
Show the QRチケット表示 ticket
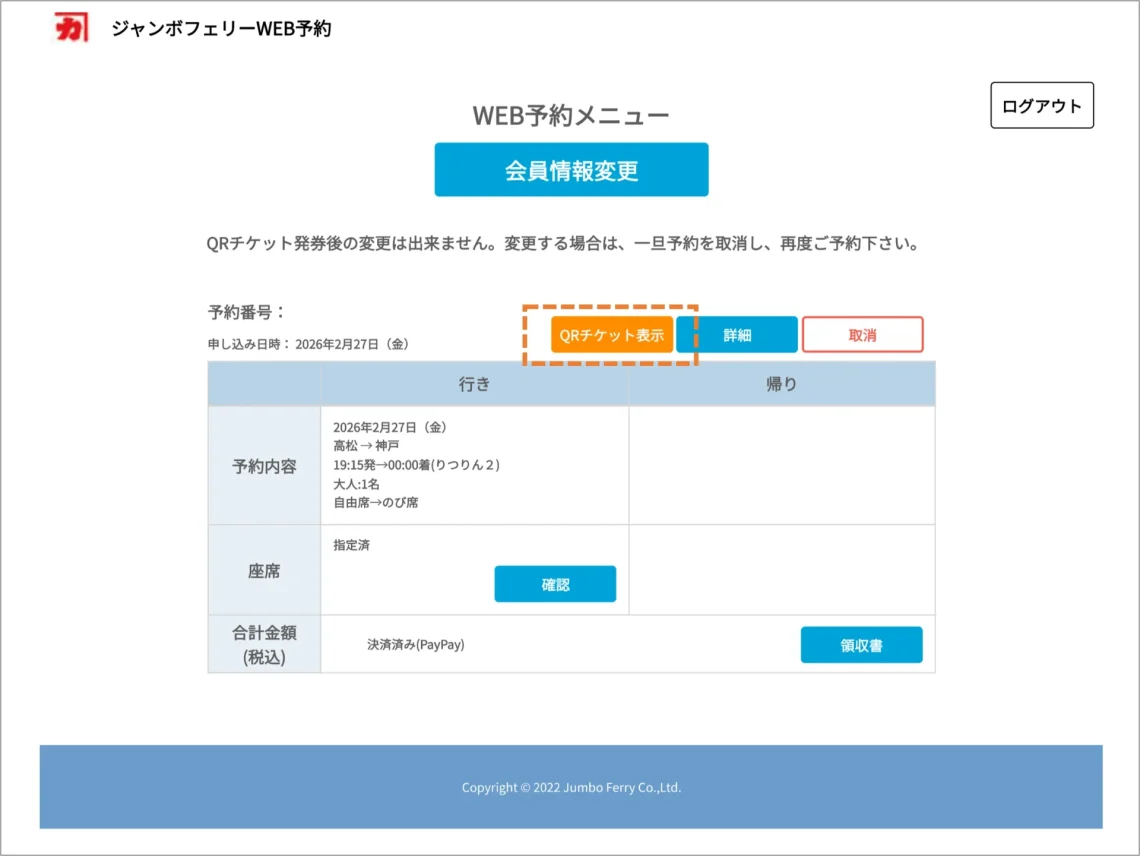[611, 335]
